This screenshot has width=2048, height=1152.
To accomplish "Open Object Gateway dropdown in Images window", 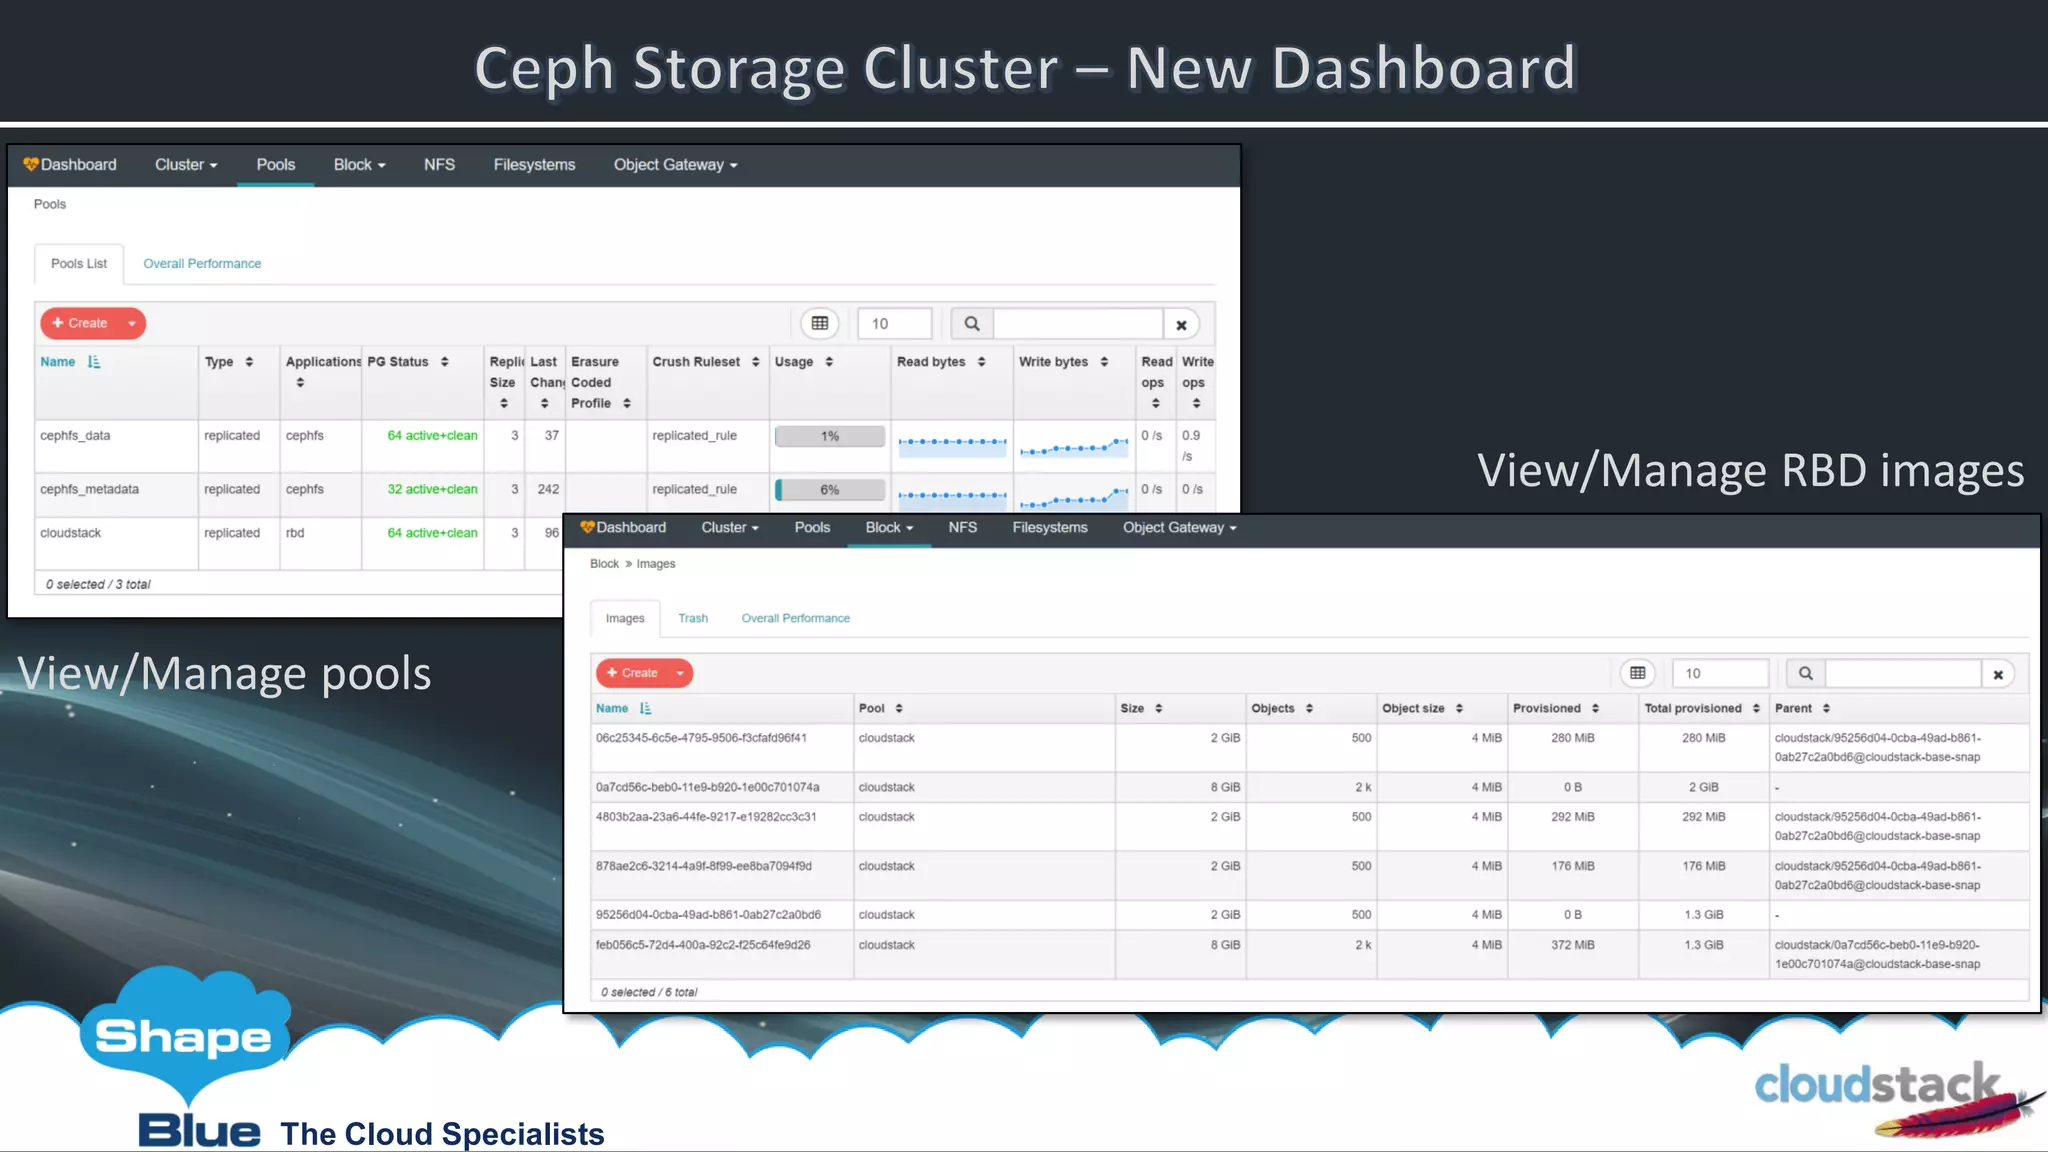I will 1179,527.
